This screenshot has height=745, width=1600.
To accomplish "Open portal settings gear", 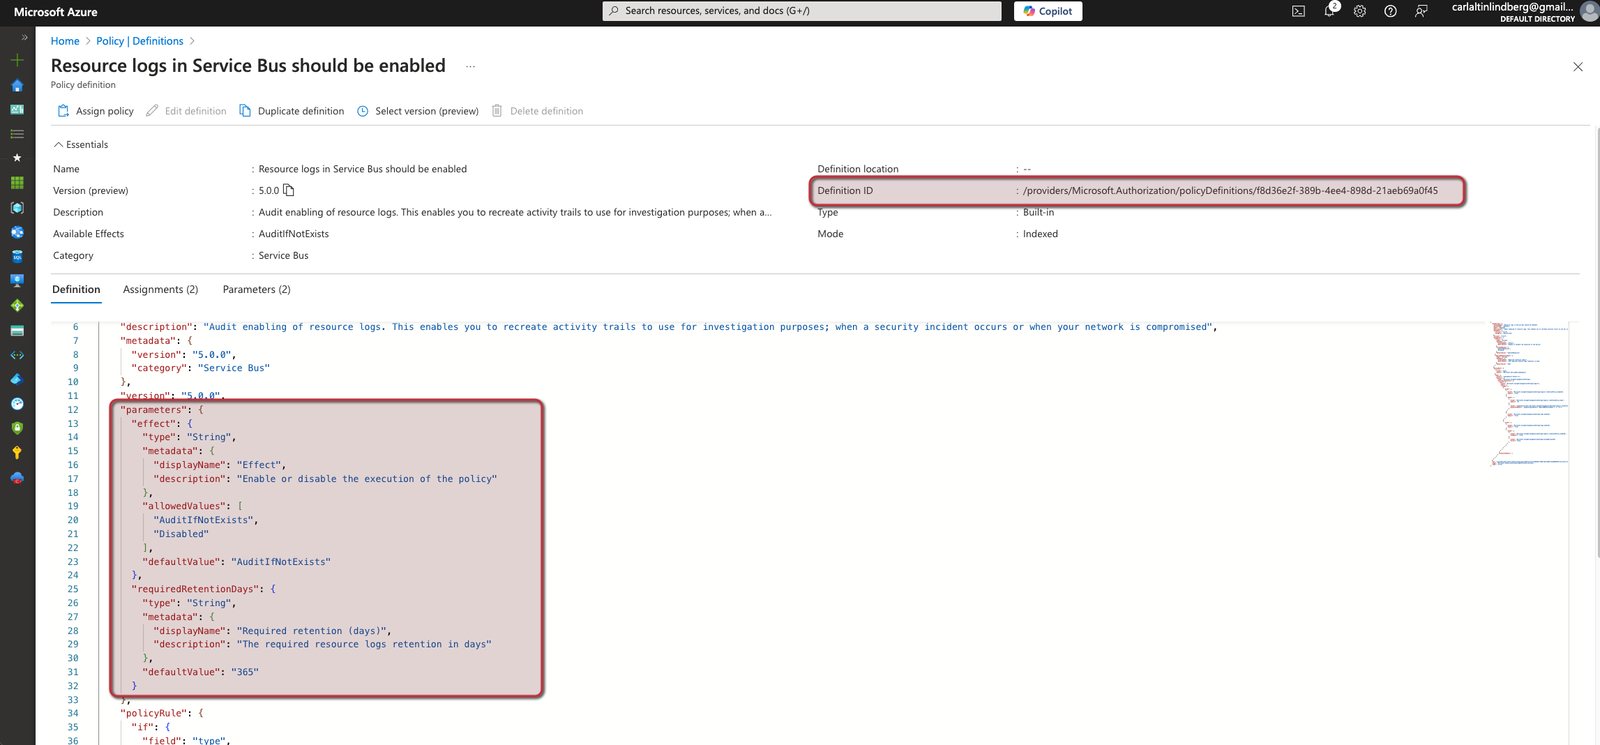I will (x=1360, y=11).
